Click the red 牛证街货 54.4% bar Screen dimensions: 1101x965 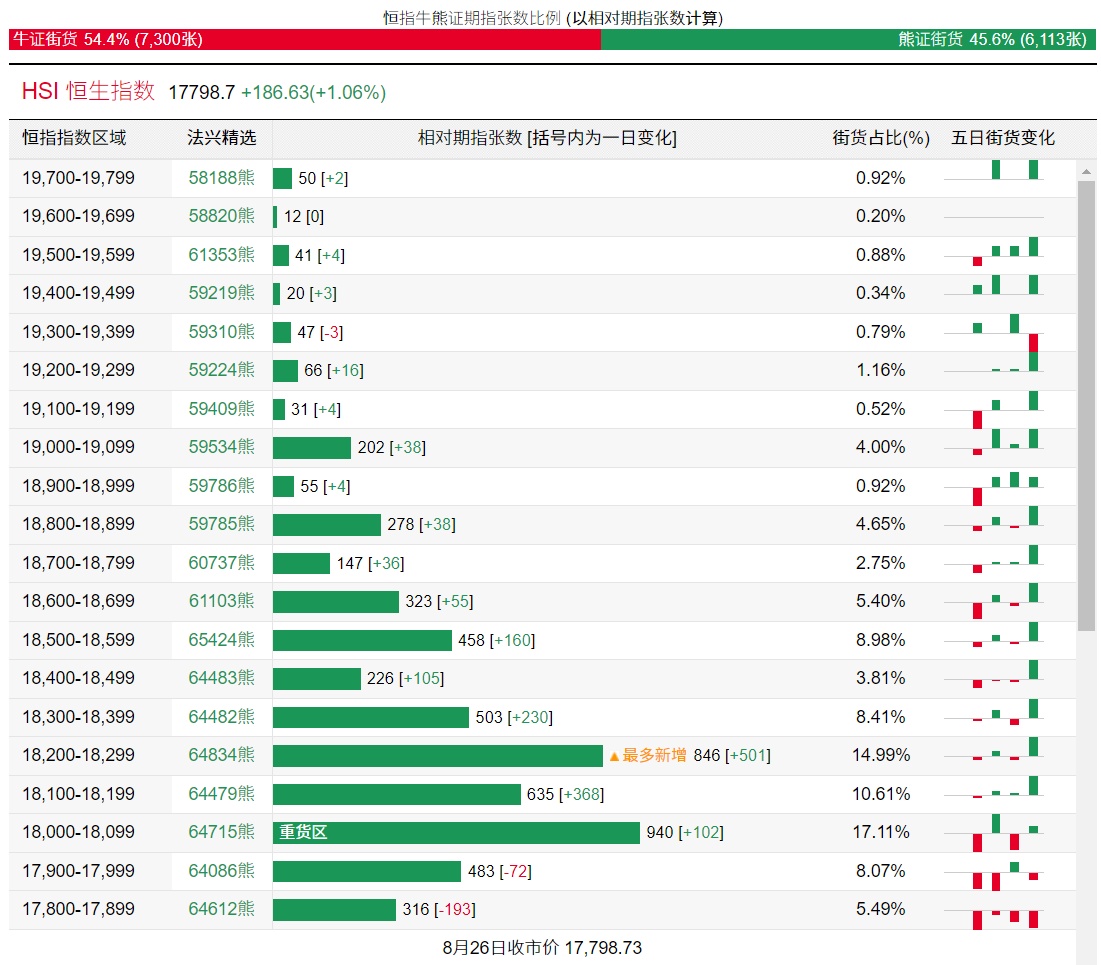304,39
